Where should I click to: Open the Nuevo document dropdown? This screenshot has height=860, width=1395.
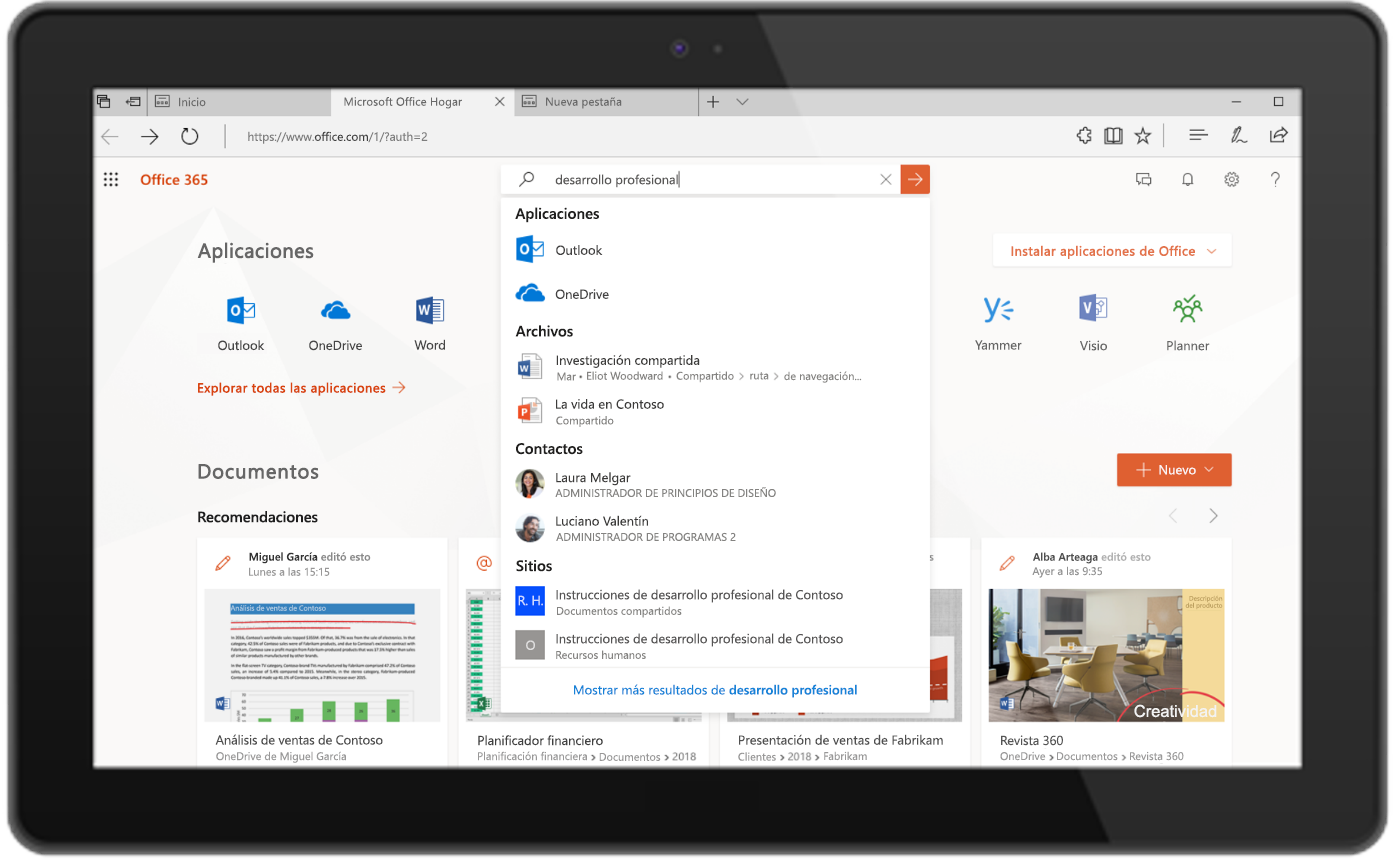[x=1174, y=470]
